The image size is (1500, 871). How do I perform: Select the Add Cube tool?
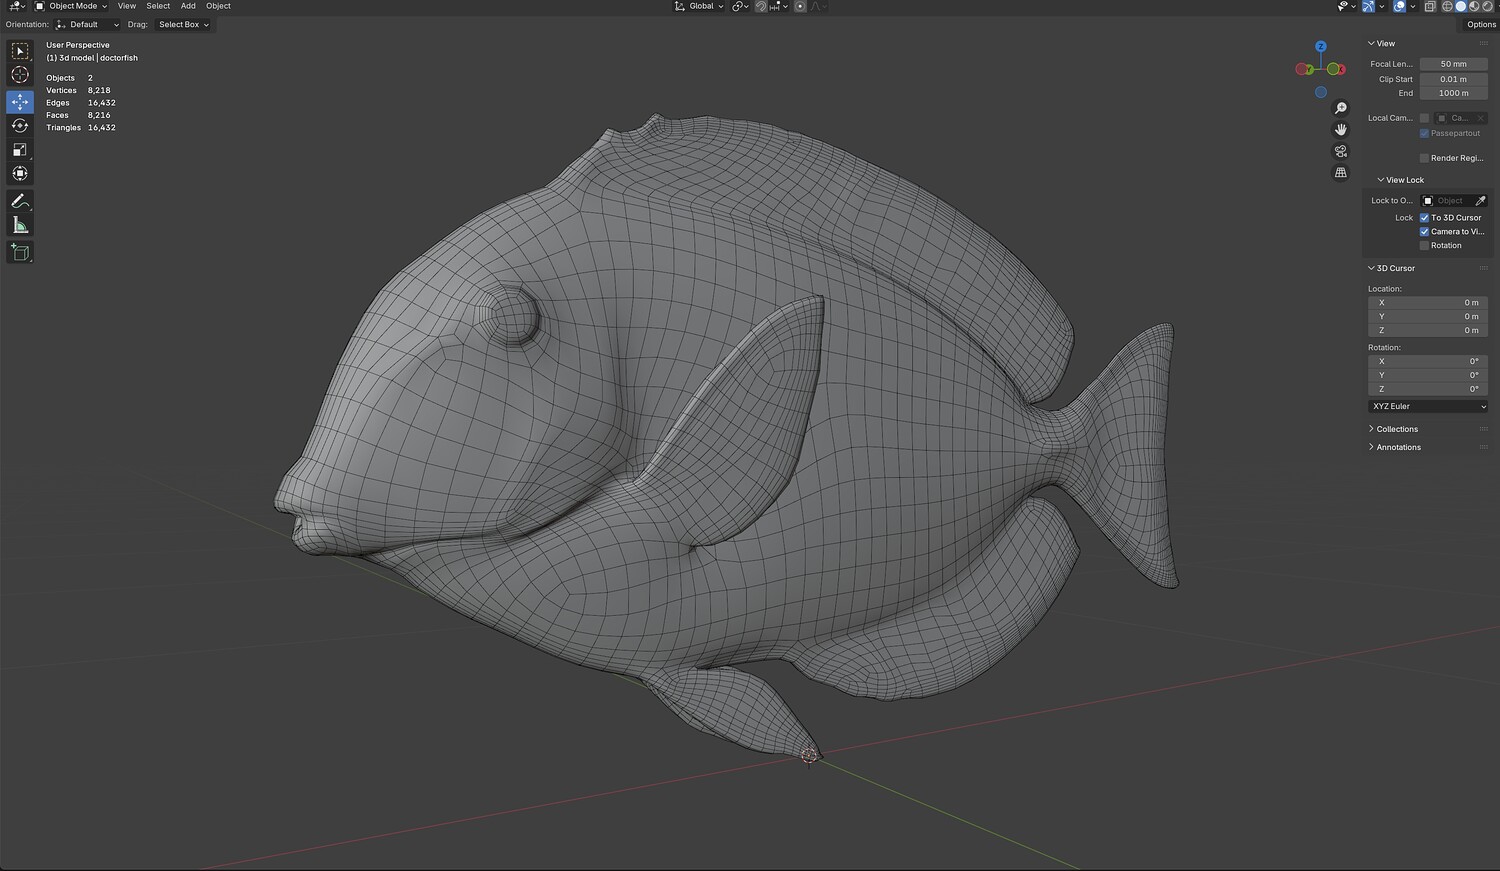point(20,252)
